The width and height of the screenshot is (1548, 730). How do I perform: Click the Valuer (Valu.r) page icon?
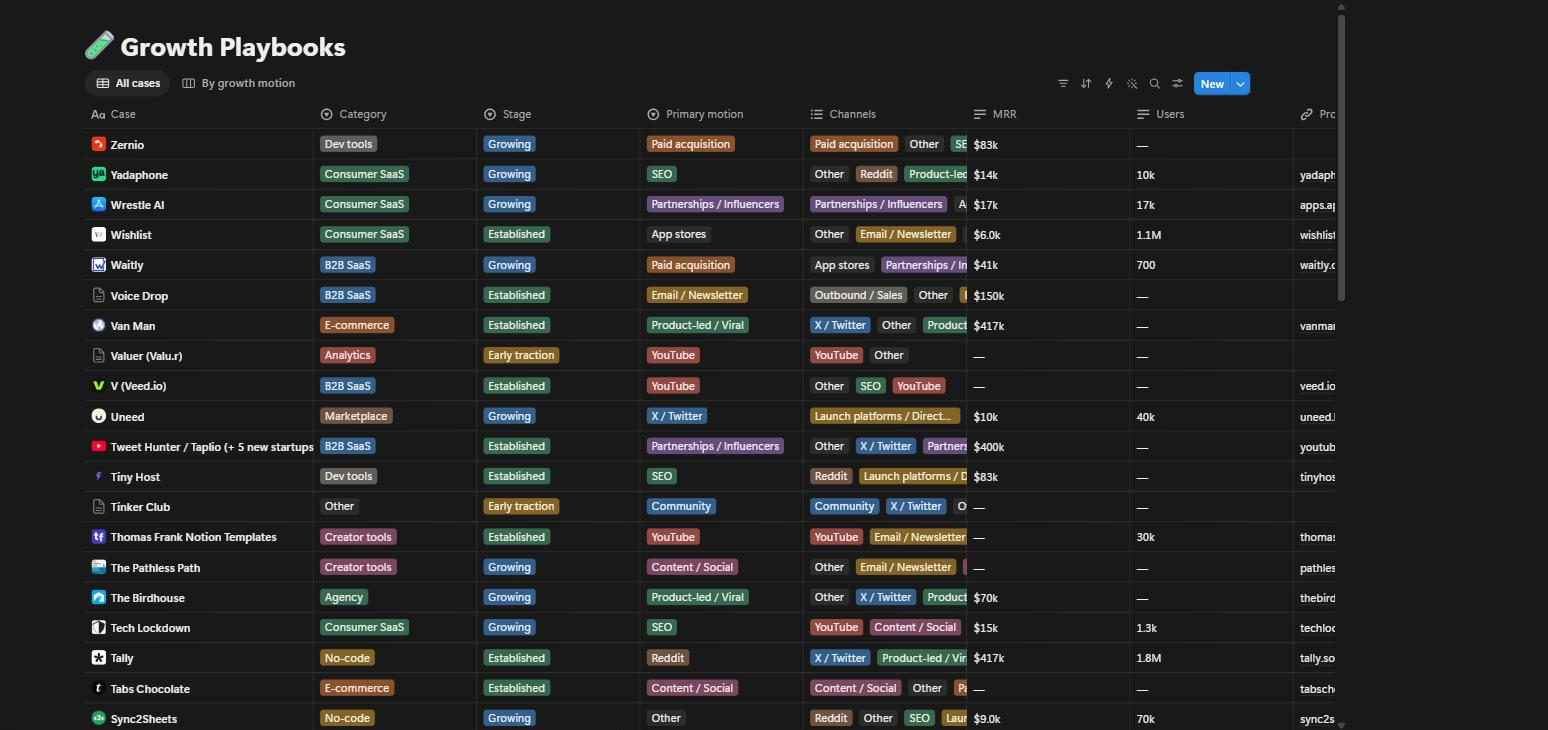98,355
